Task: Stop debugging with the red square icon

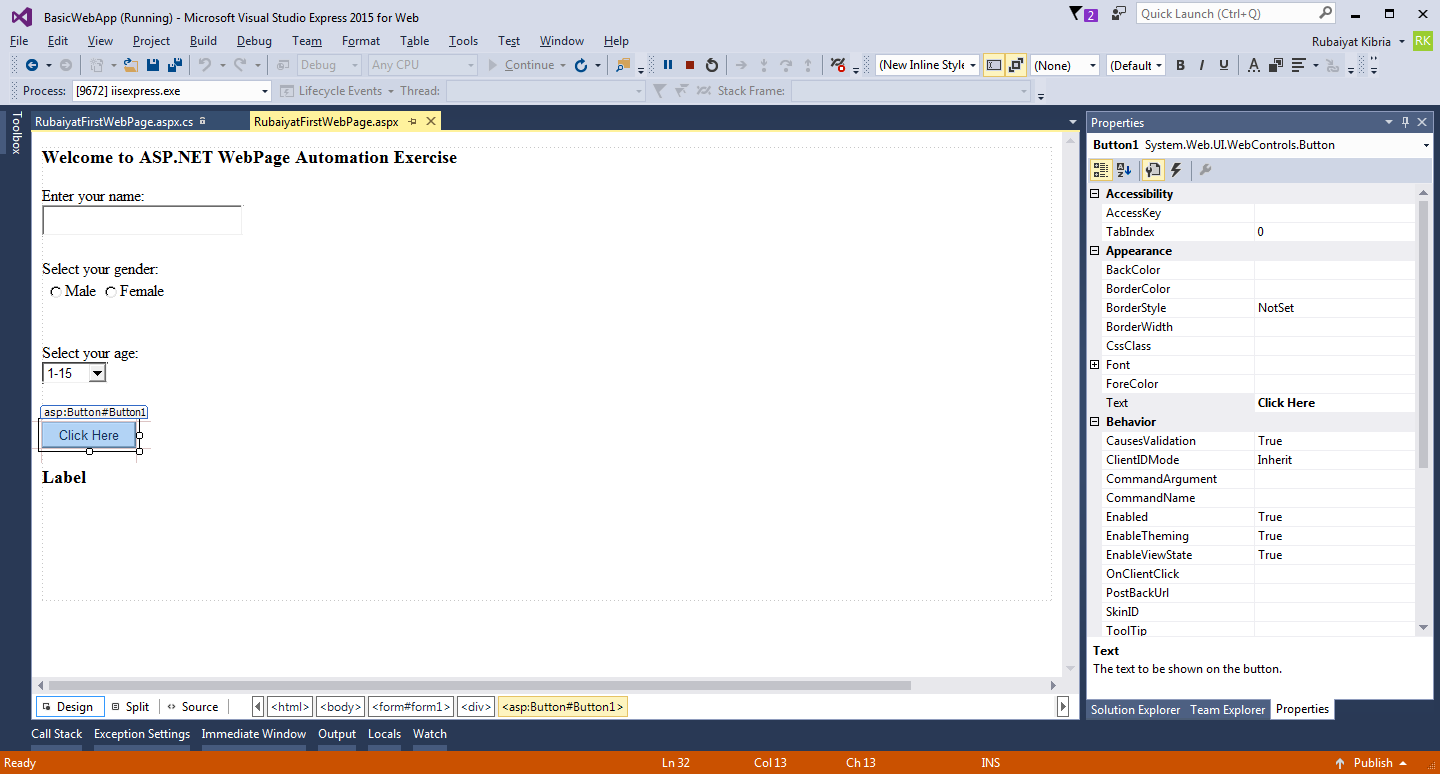Action: [x=690, y=65]
